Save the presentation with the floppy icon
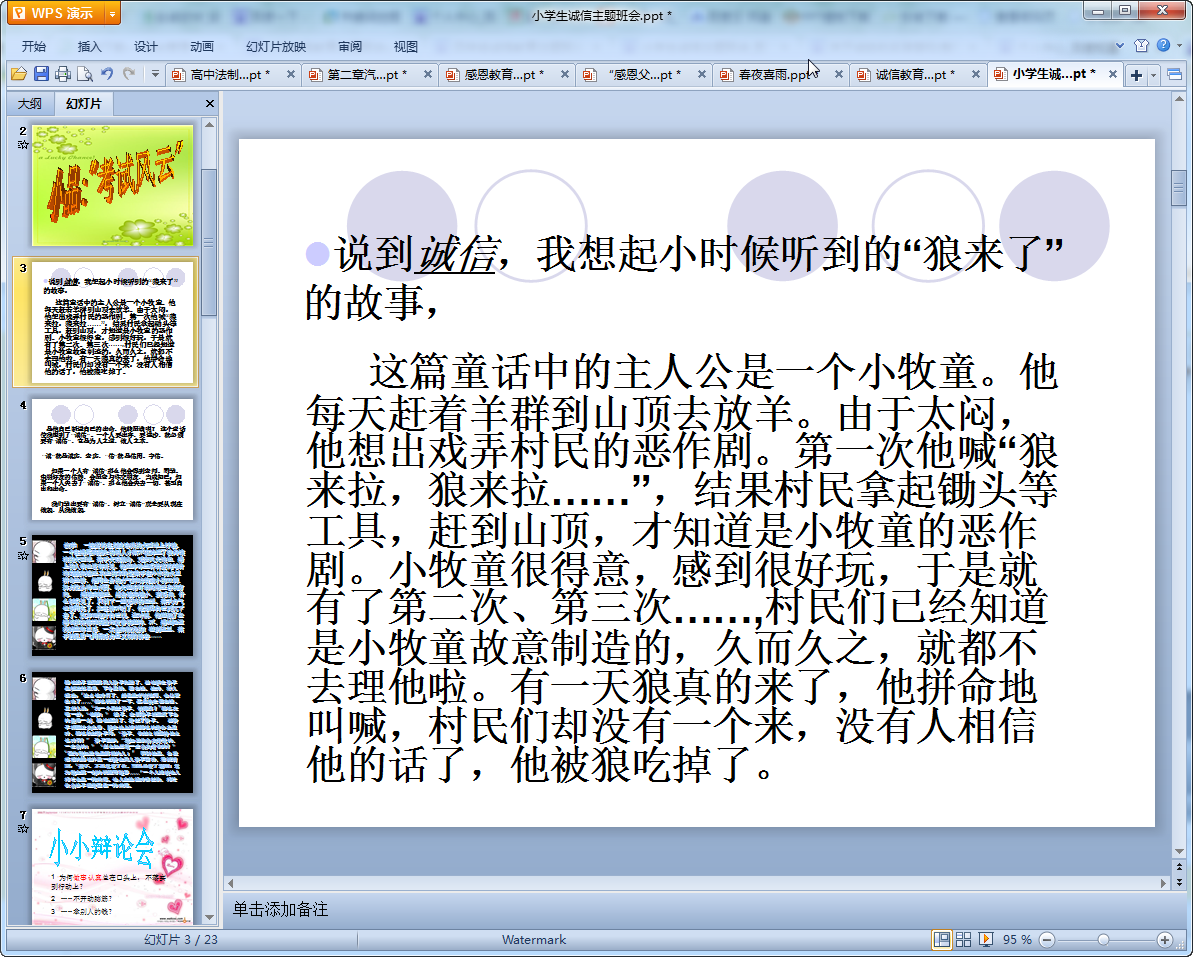 point(41,74)
